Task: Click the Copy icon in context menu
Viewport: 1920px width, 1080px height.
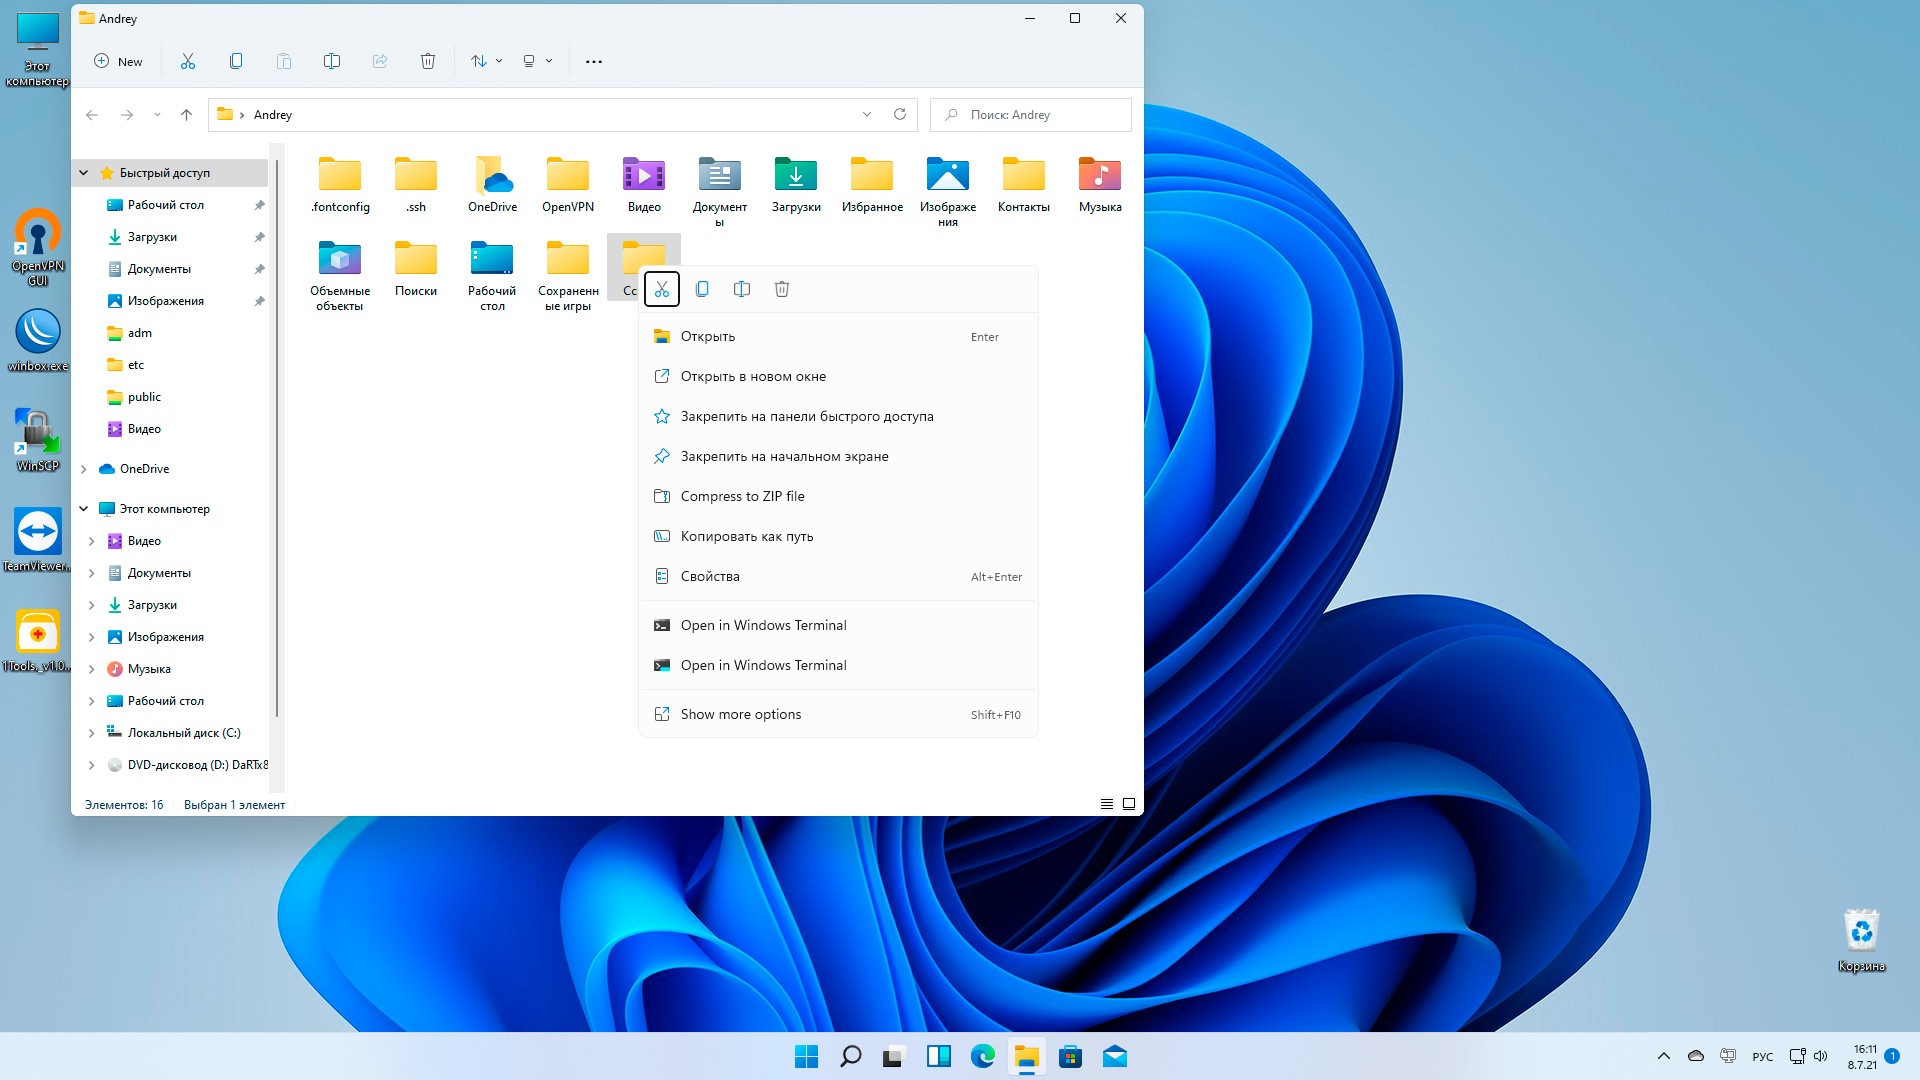Action: pyautogui.click(x=702, y=289)
